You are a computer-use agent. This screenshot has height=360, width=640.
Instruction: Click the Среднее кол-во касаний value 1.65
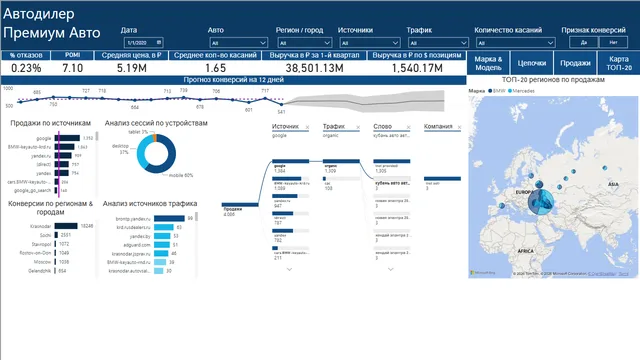click(215, 68)
